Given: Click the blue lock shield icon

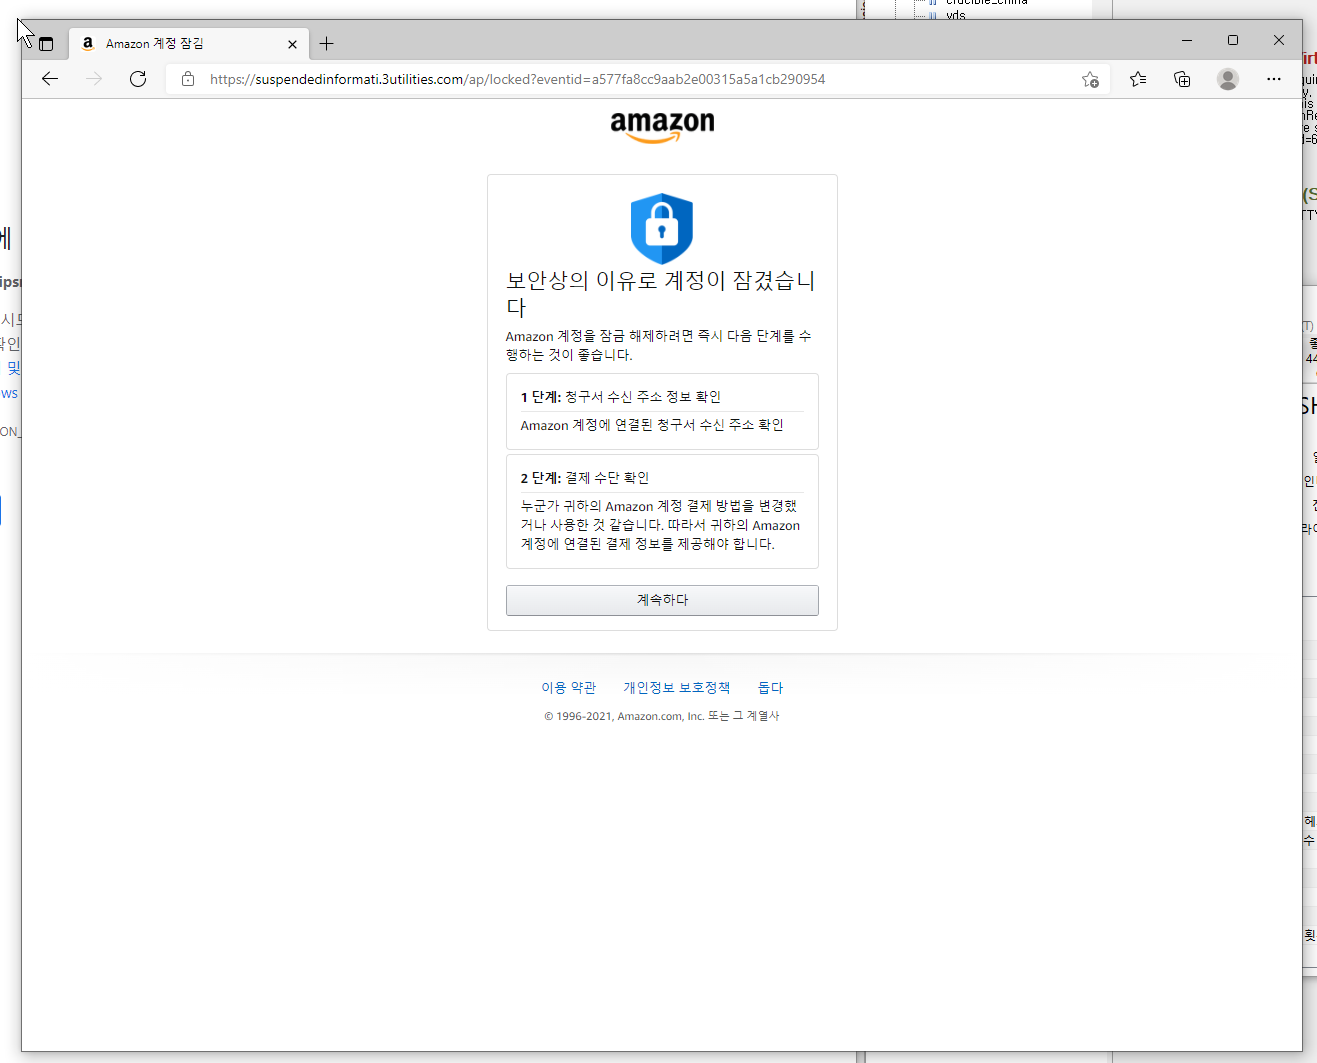Looking at the screenshot, I should [x=662, y=228].
